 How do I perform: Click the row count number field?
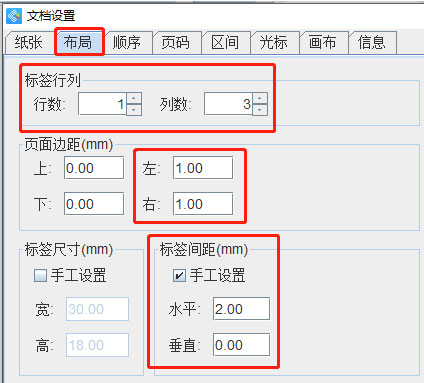(102, 104)
